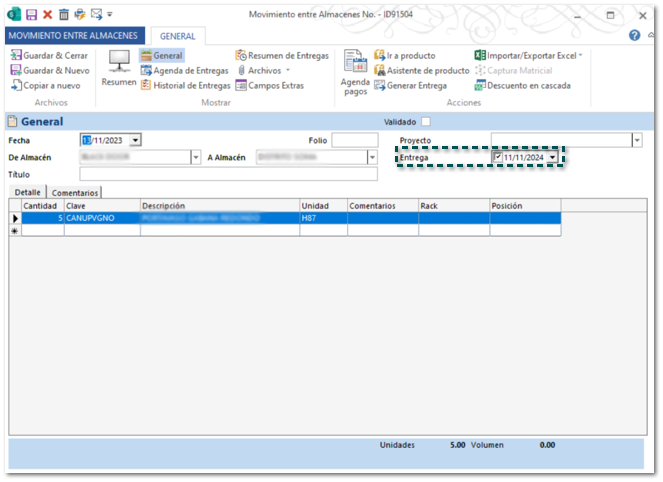Switch to the Comentarios tab
This screenshot has height=482, width=663.
74,193
